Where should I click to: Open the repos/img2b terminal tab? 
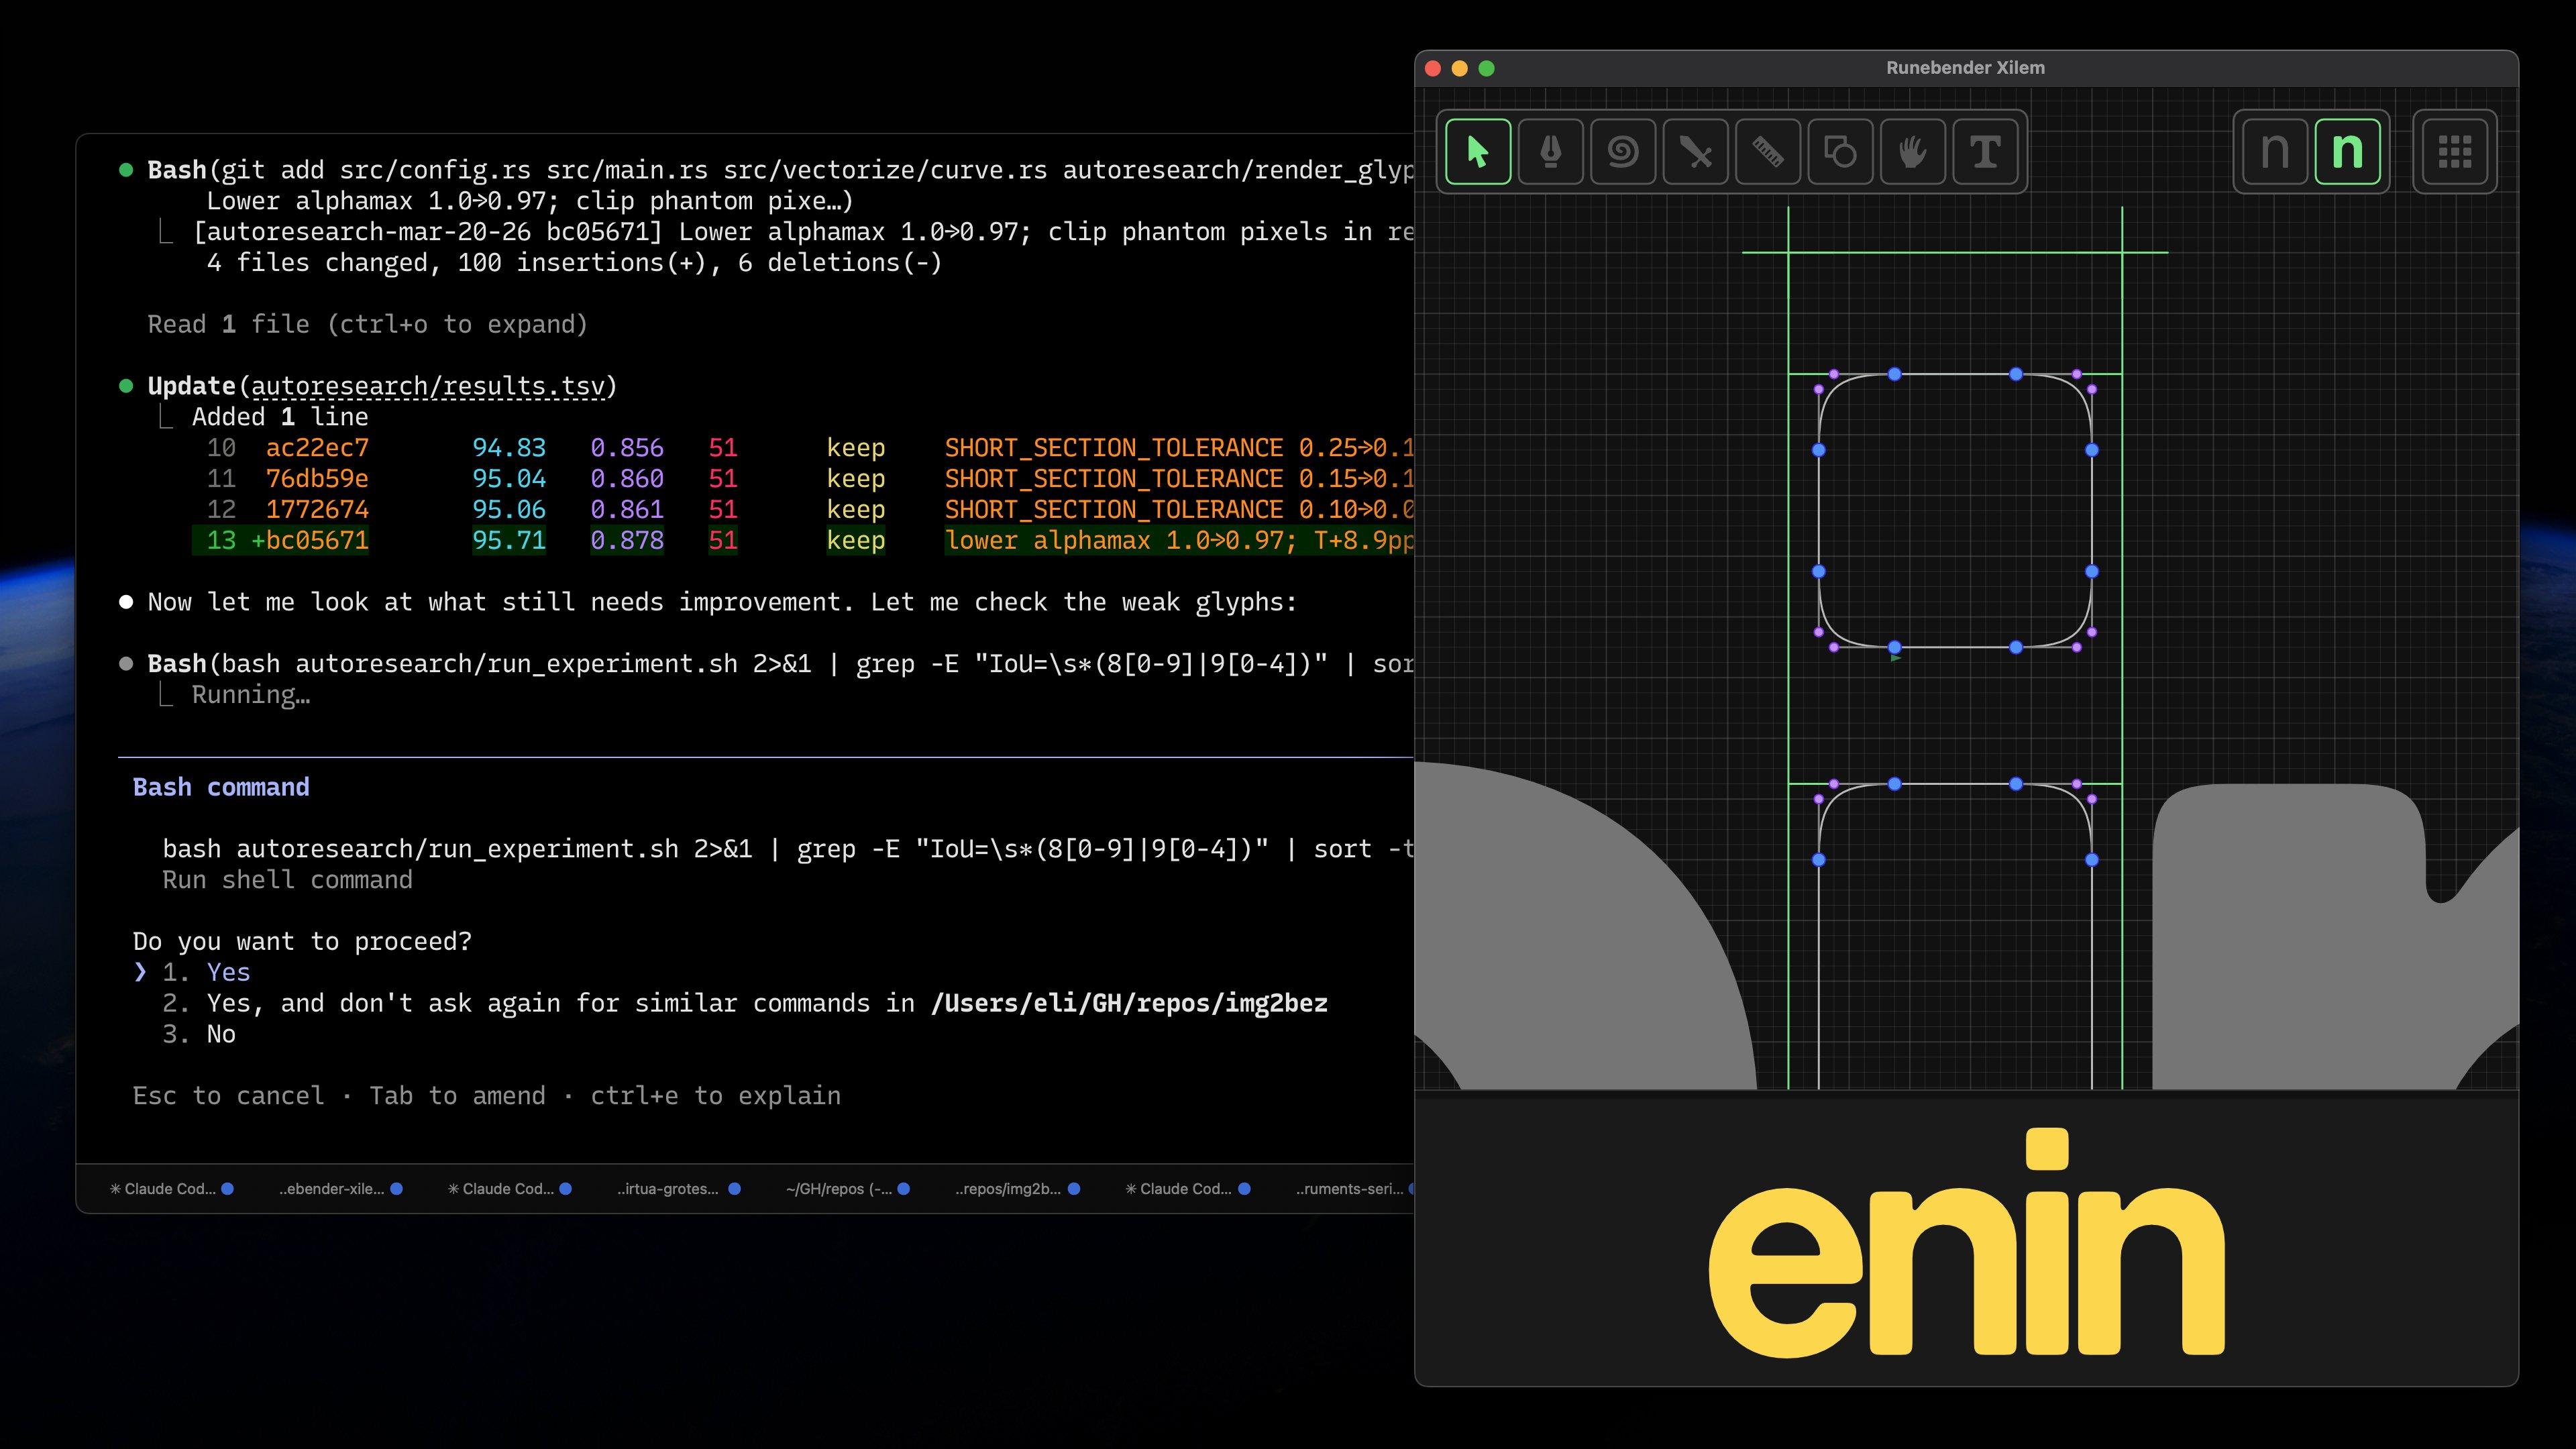click(x=1007, y=1189)
